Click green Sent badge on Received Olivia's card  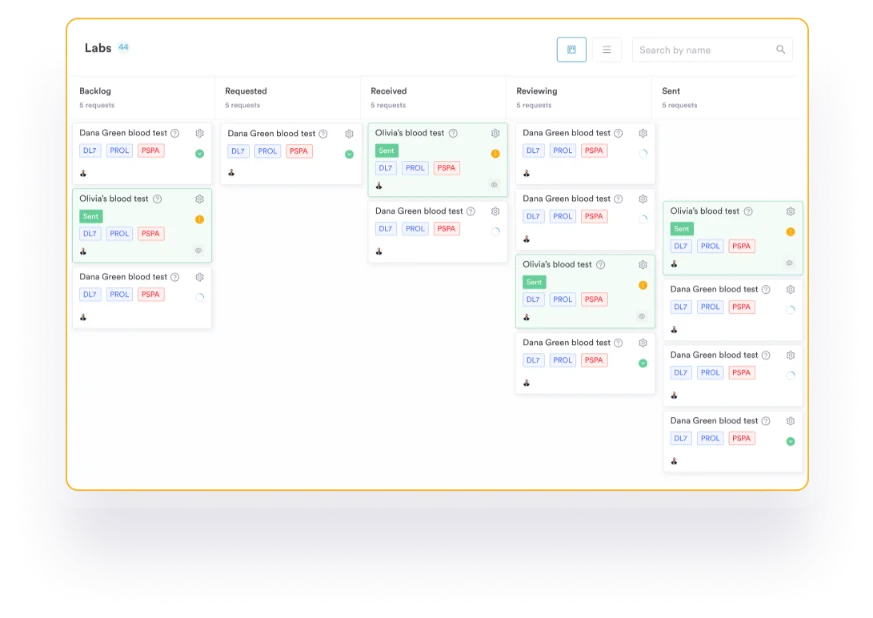[386, 151]
